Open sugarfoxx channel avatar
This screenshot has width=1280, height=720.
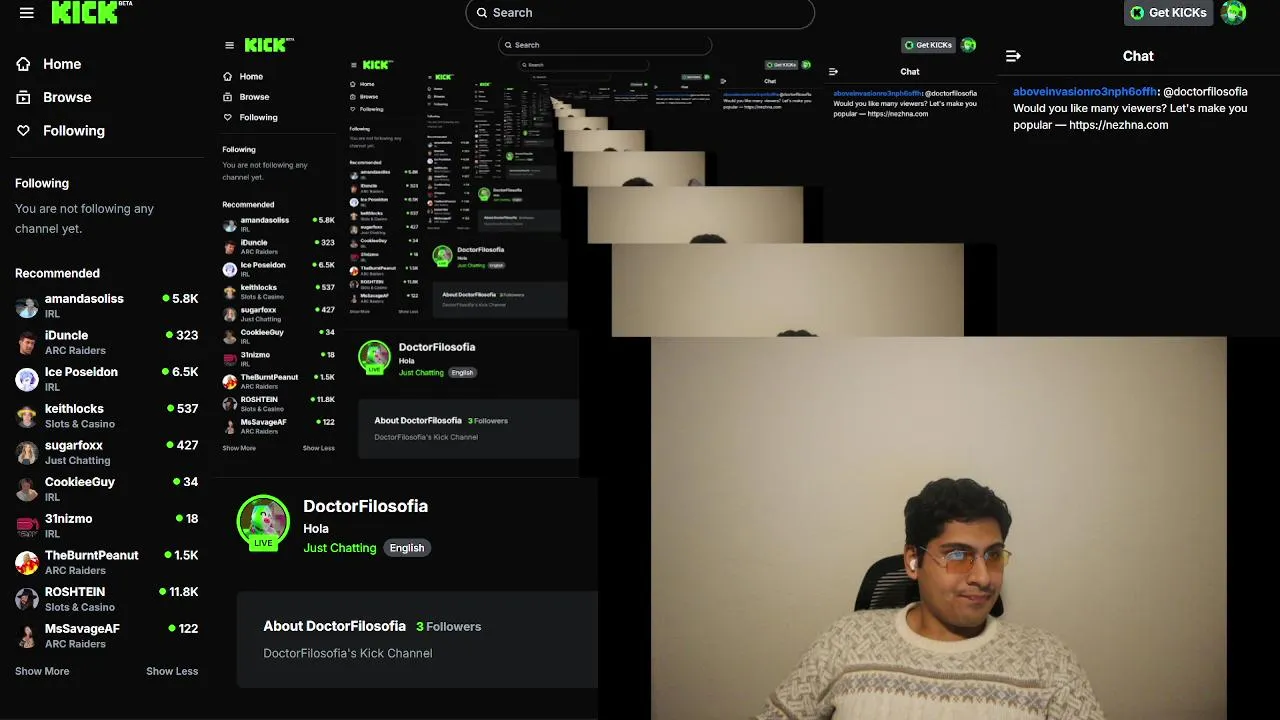[x=27, y=453]
